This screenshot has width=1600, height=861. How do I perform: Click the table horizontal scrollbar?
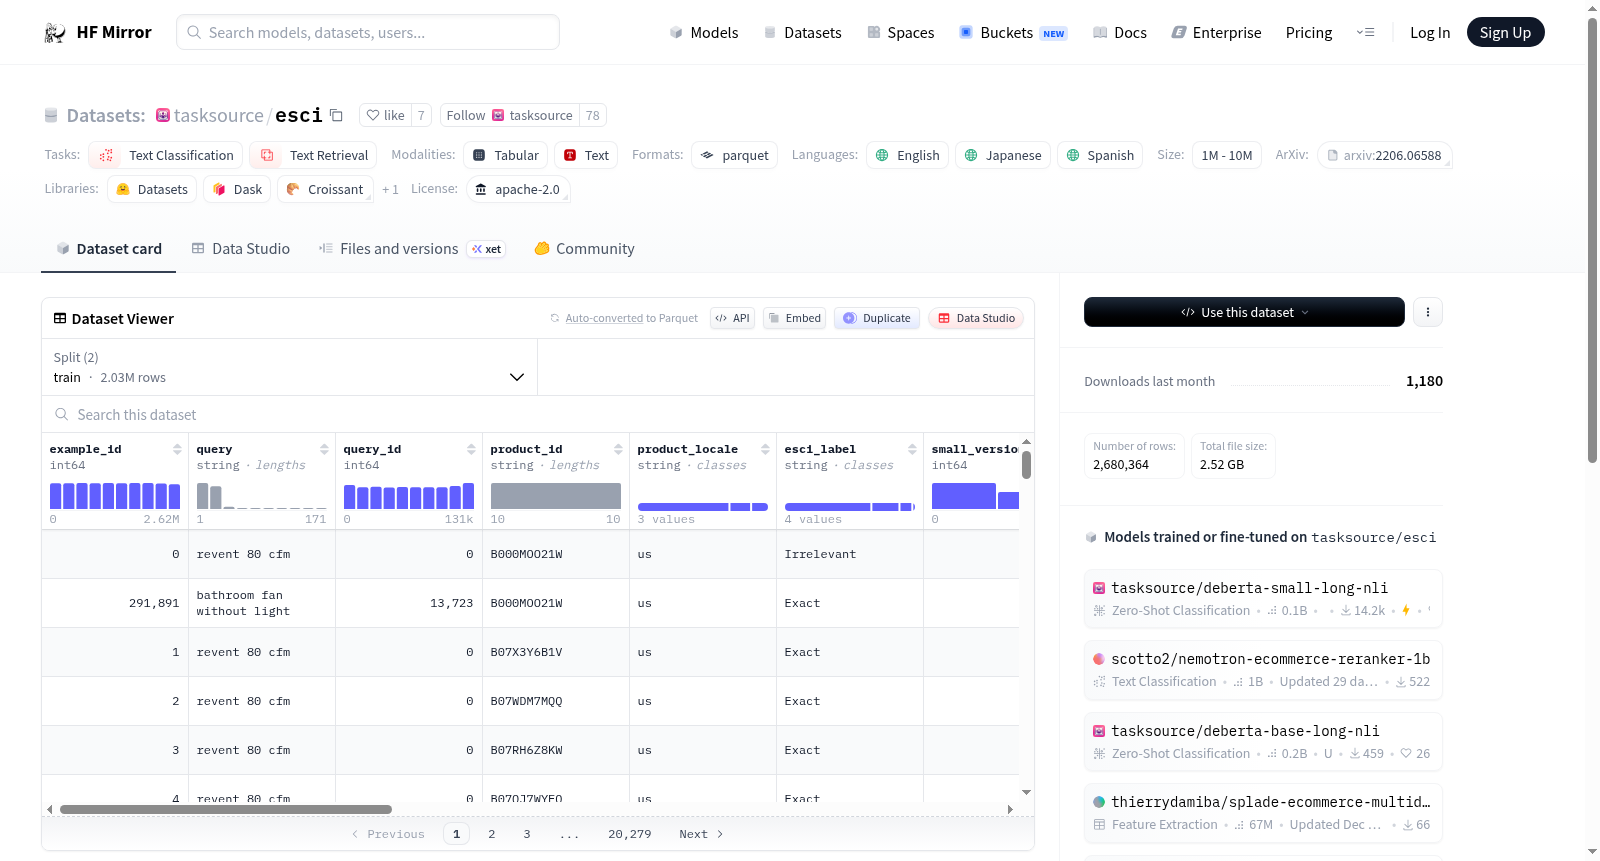tap(226, 809)
